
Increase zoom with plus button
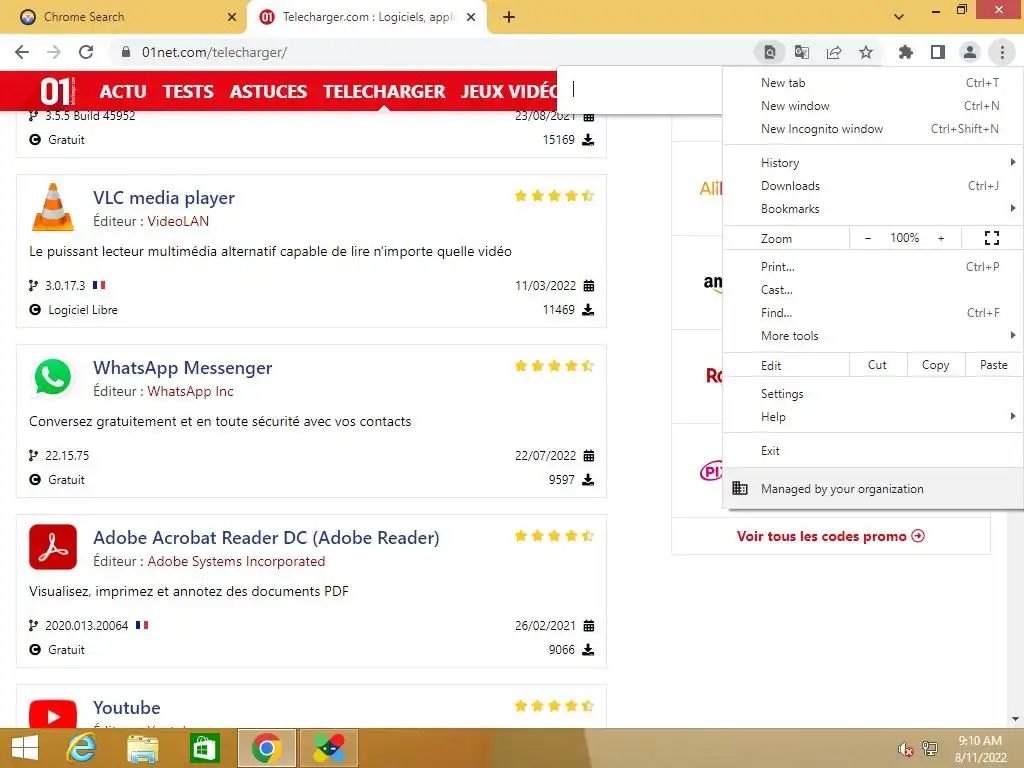pyautogui.click(x=941, y=238)
